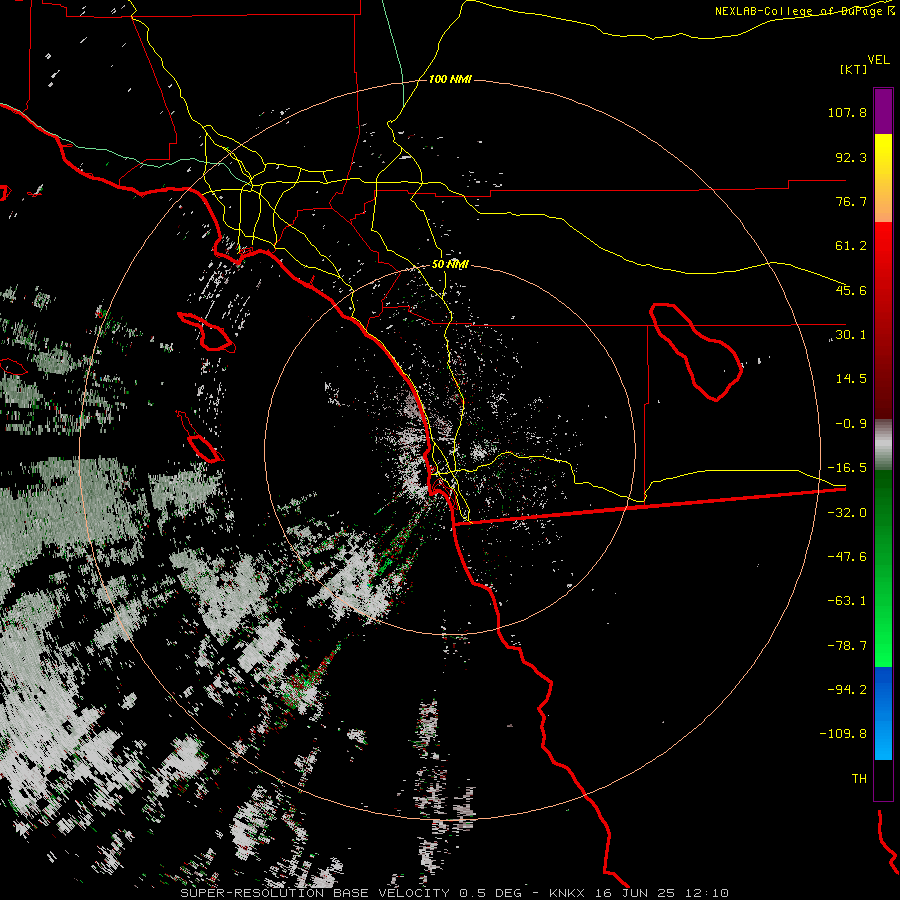
Task: Click the -47.6 velocity scale value
Action: (x=847, y=557)
